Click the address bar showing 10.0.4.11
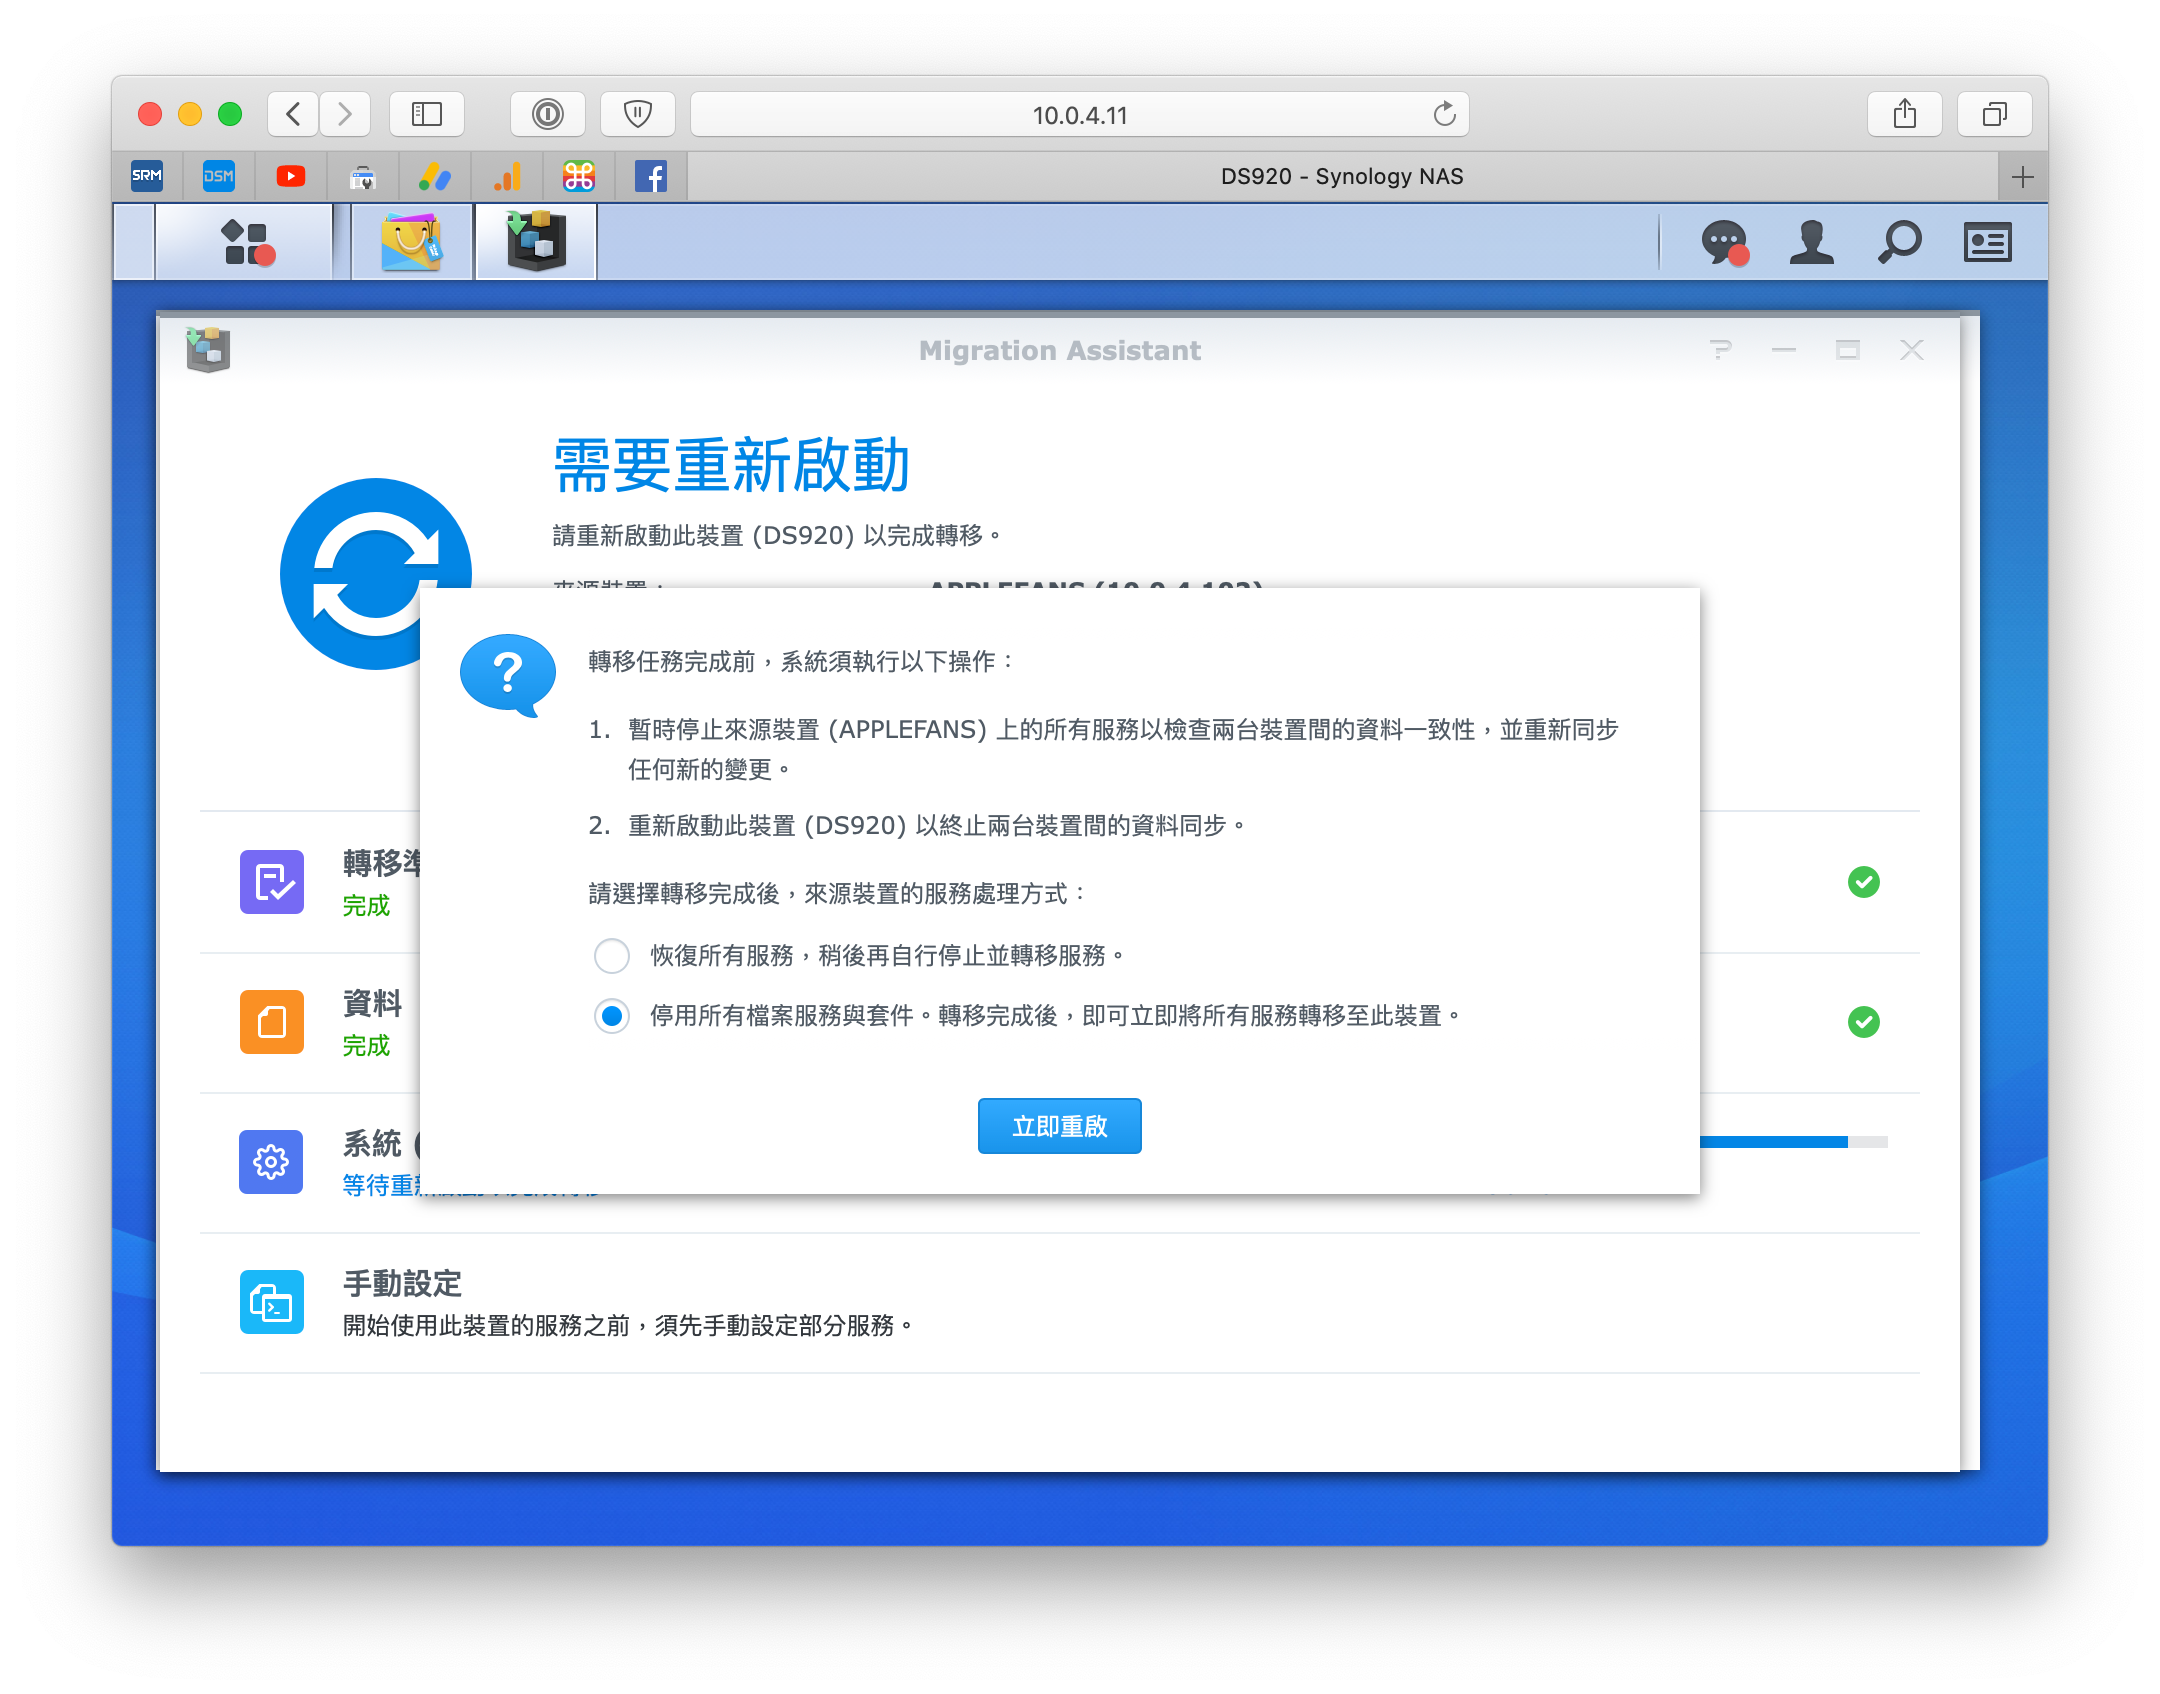Image resolution: width=2160 pixels, height=1694 pixels. coord(1080,114)
